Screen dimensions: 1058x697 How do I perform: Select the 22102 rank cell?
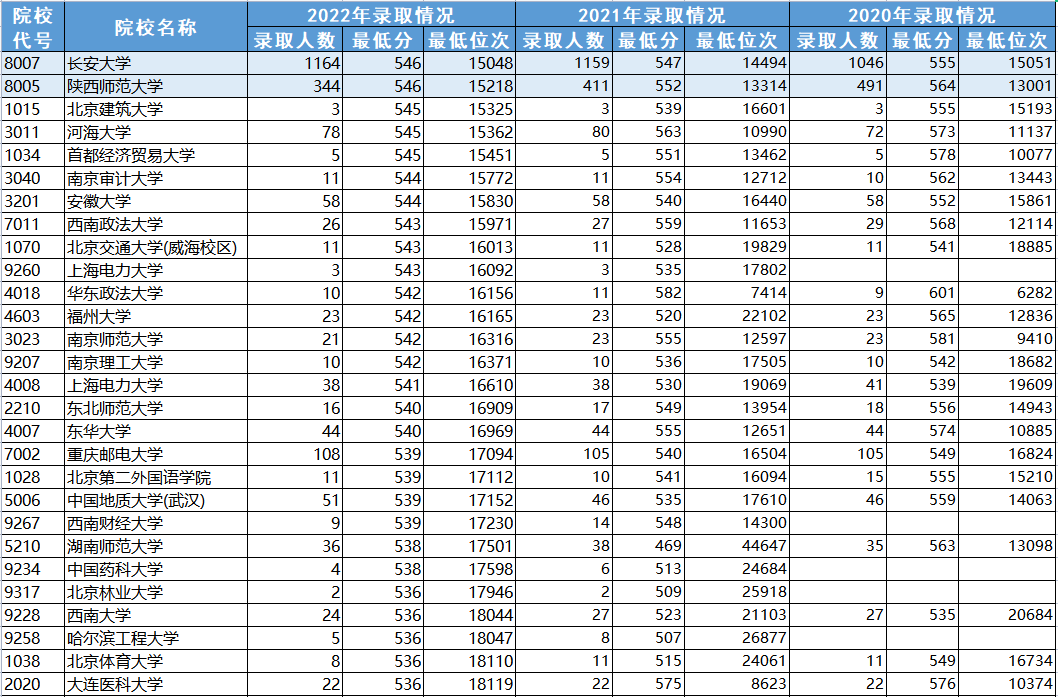[x=737, y=316]
